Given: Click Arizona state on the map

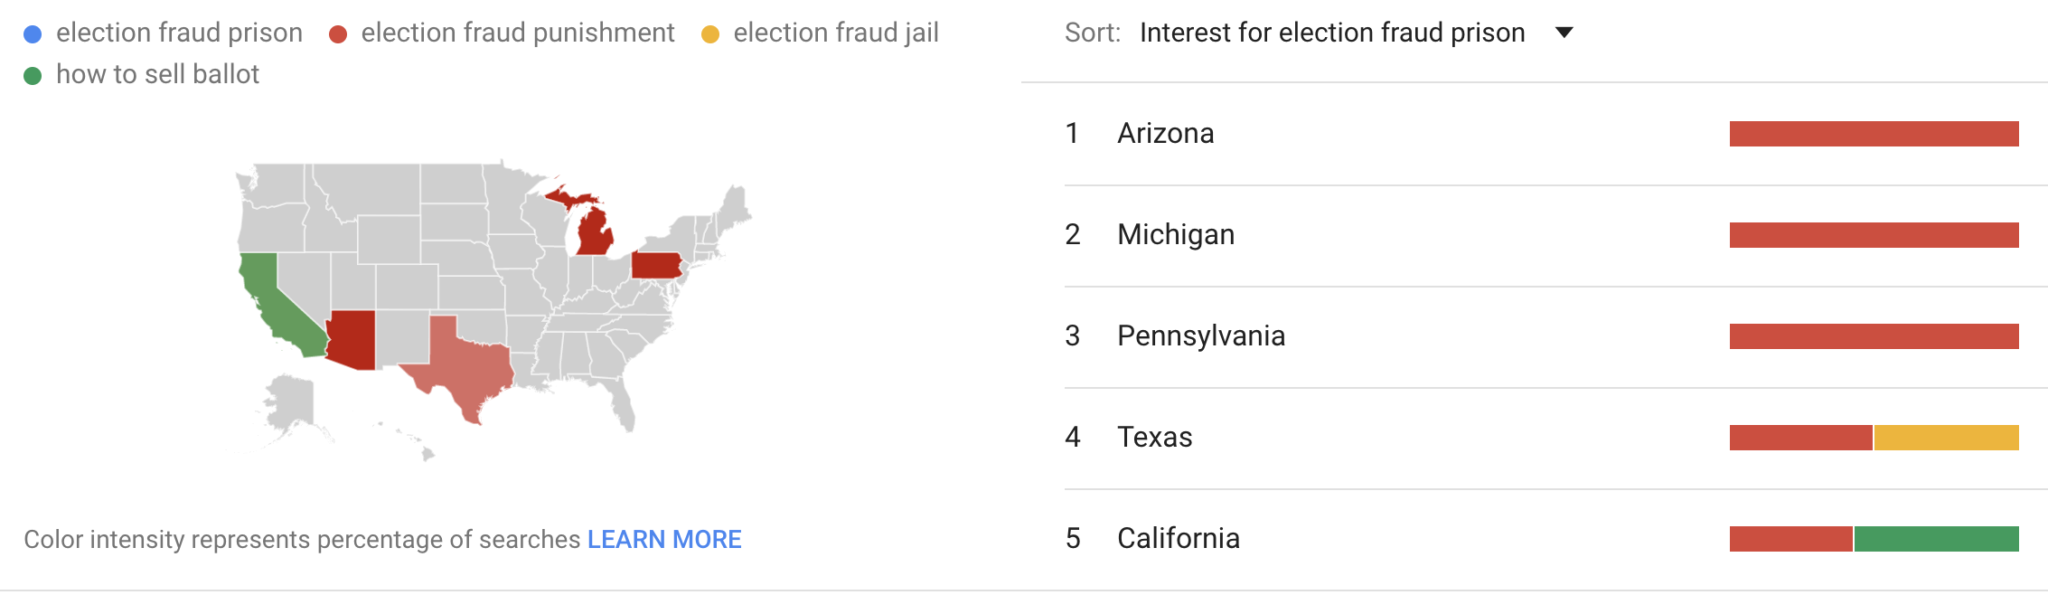Looking at the screenshot, I should coord(352,340).
